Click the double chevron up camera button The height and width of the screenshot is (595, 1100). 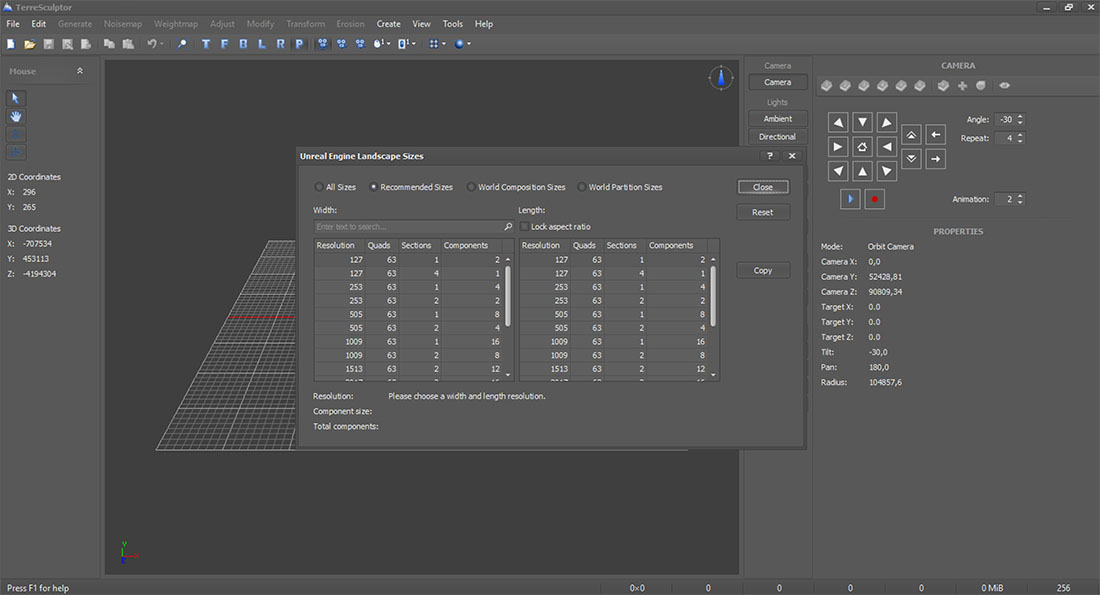(x=911, y=134)
